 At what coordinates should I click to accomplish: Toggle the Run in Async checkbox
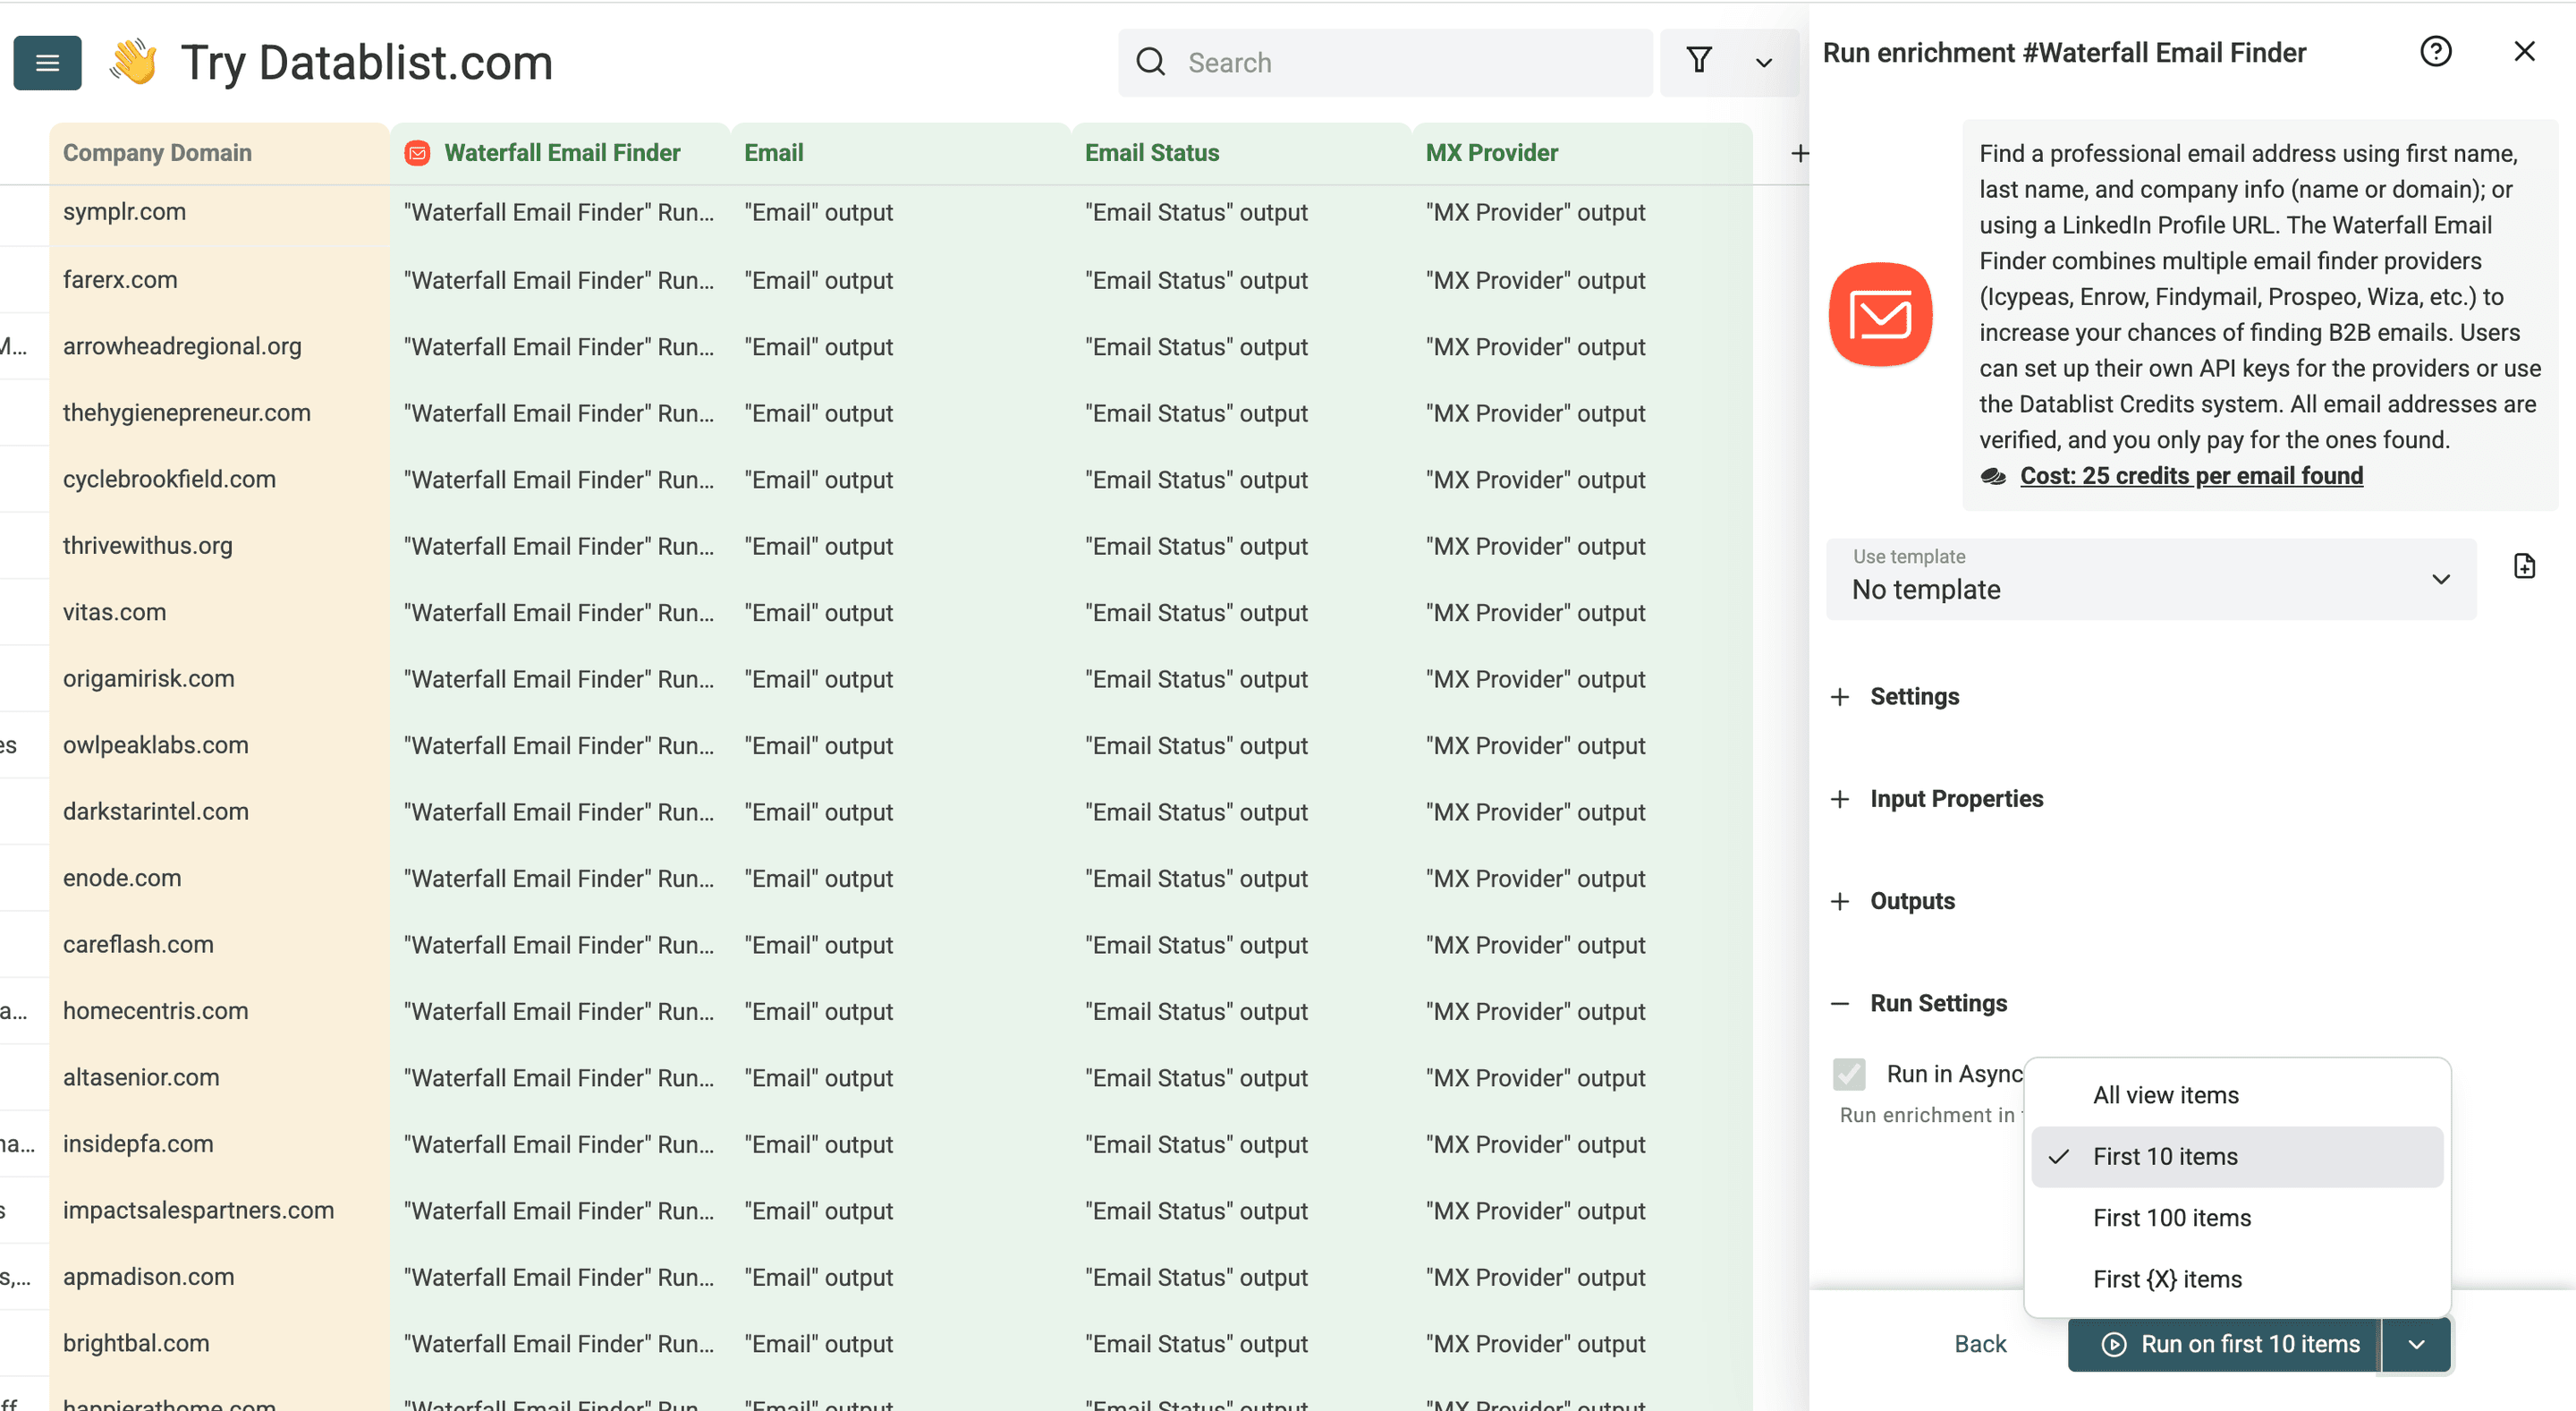click(x=1849, y=1074)
